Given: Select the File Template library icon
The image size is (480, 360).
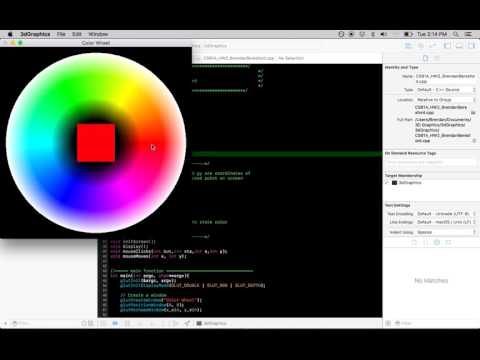Looking at the screenshot, I should (414, 242).
